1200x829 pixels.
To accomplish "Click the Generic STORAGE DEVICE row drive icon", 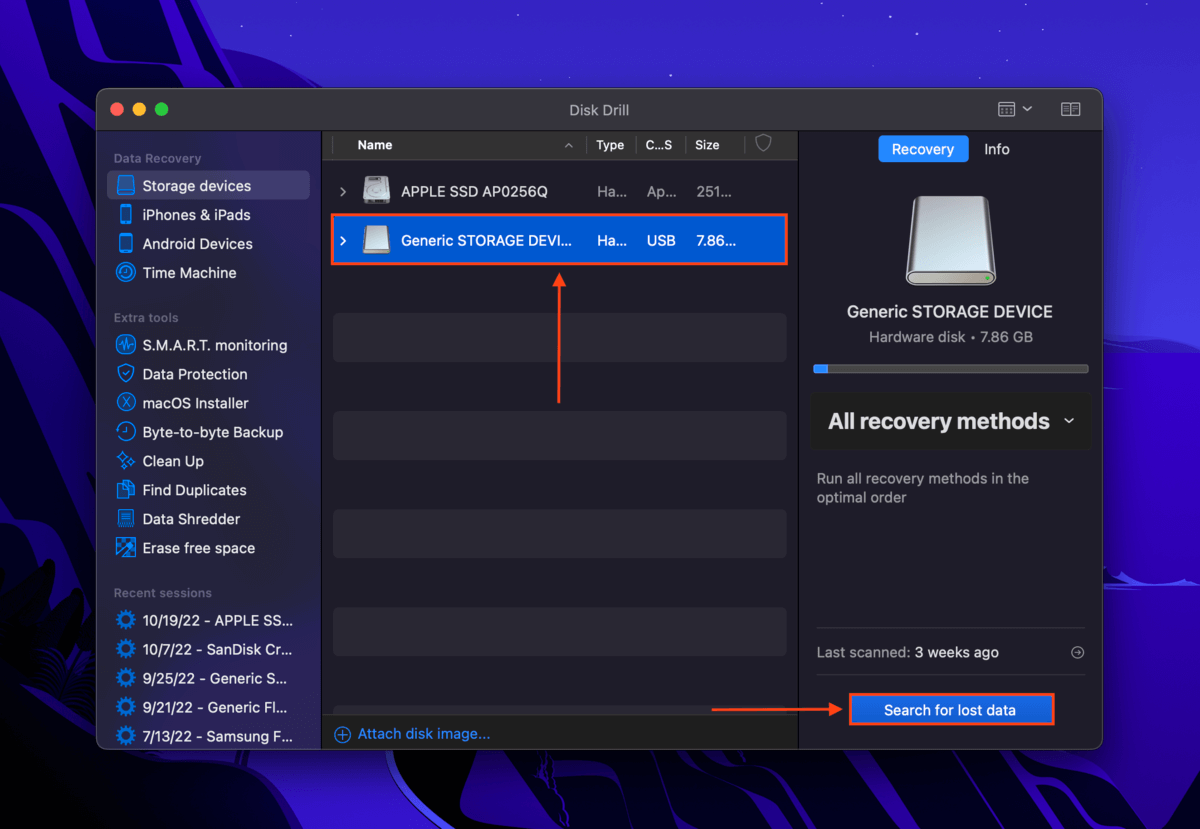I will (377, 240).
